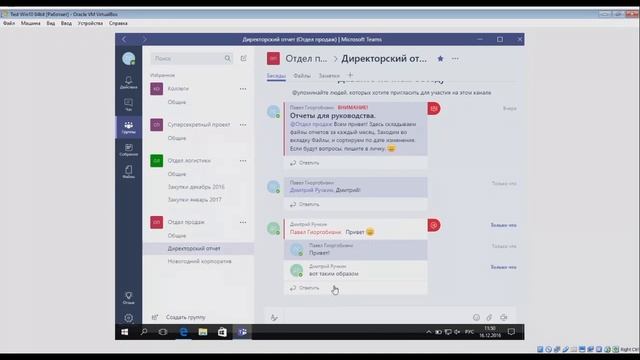Open the Закупки декабрь 2016 channel
The width and height of the screenshot is (640, 360).
(x=196, y=187)
